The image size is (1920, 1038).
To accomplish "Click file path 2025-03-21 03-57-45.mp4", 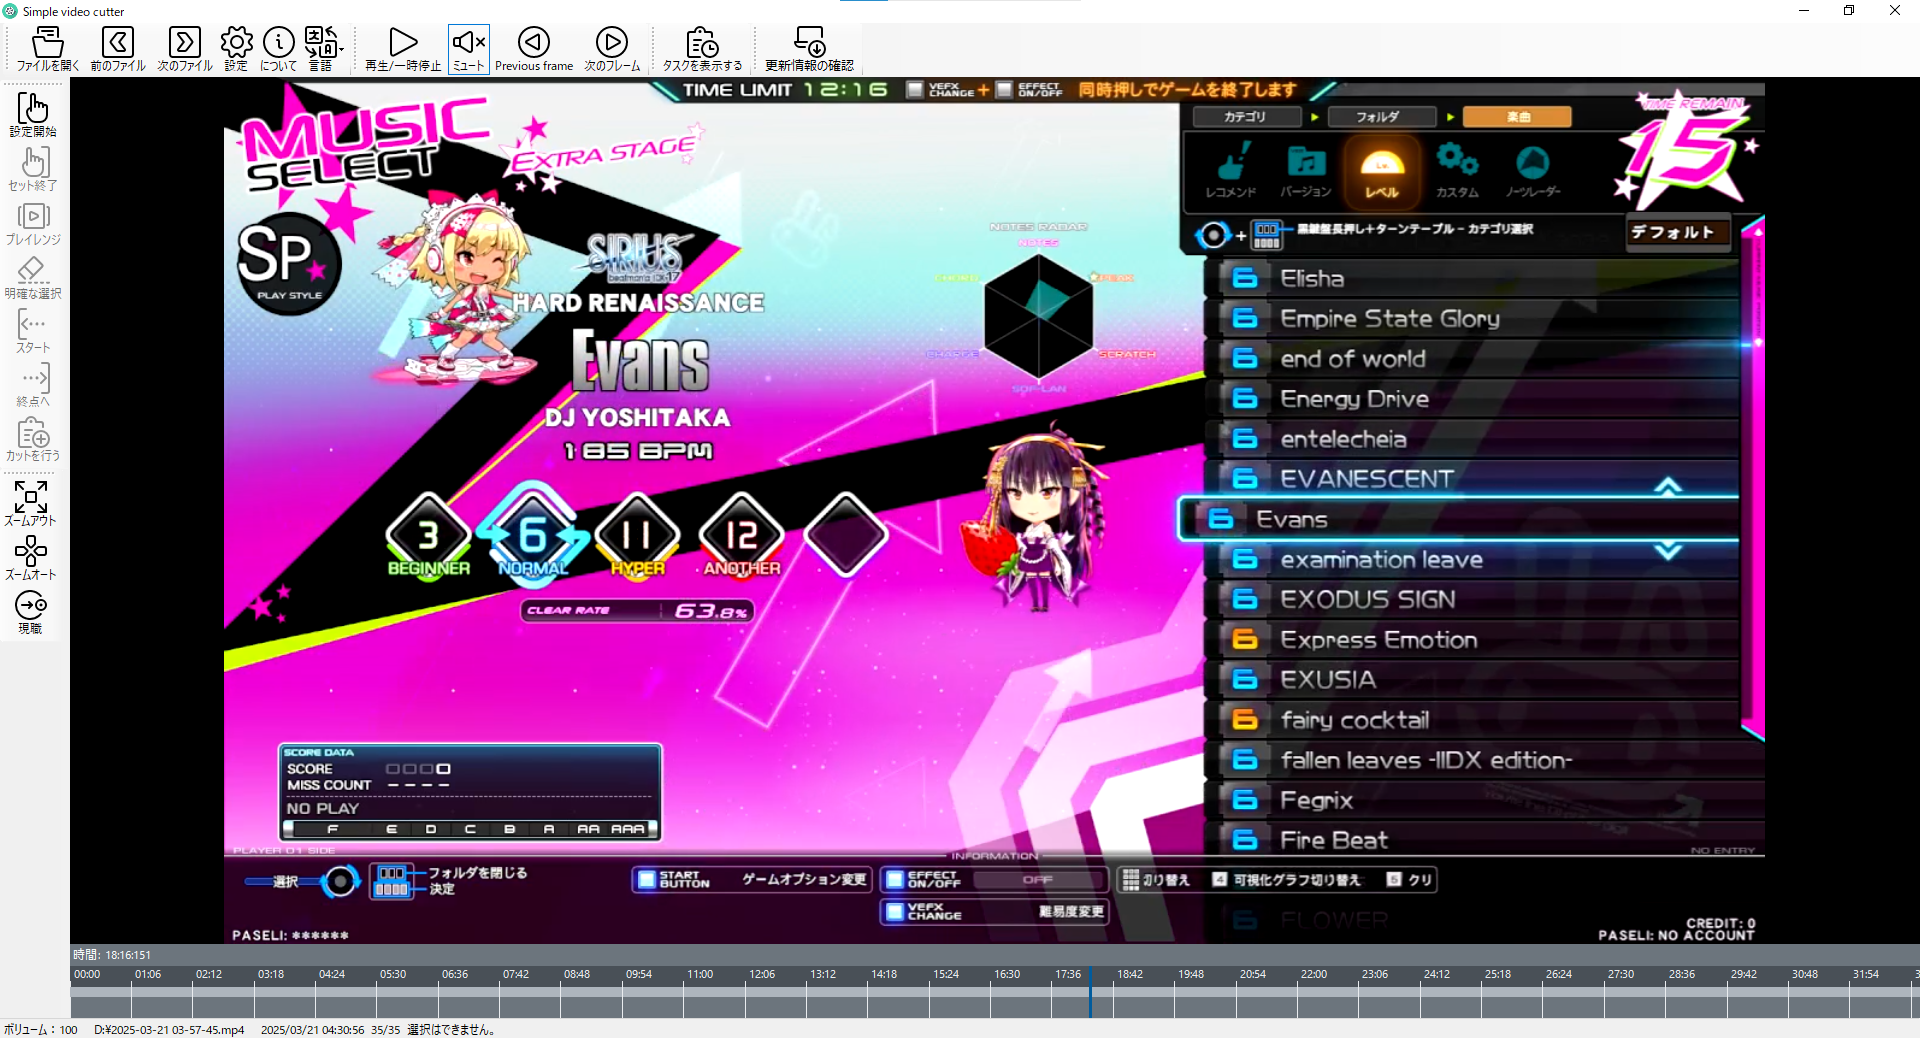I will tap(169, 1030).
